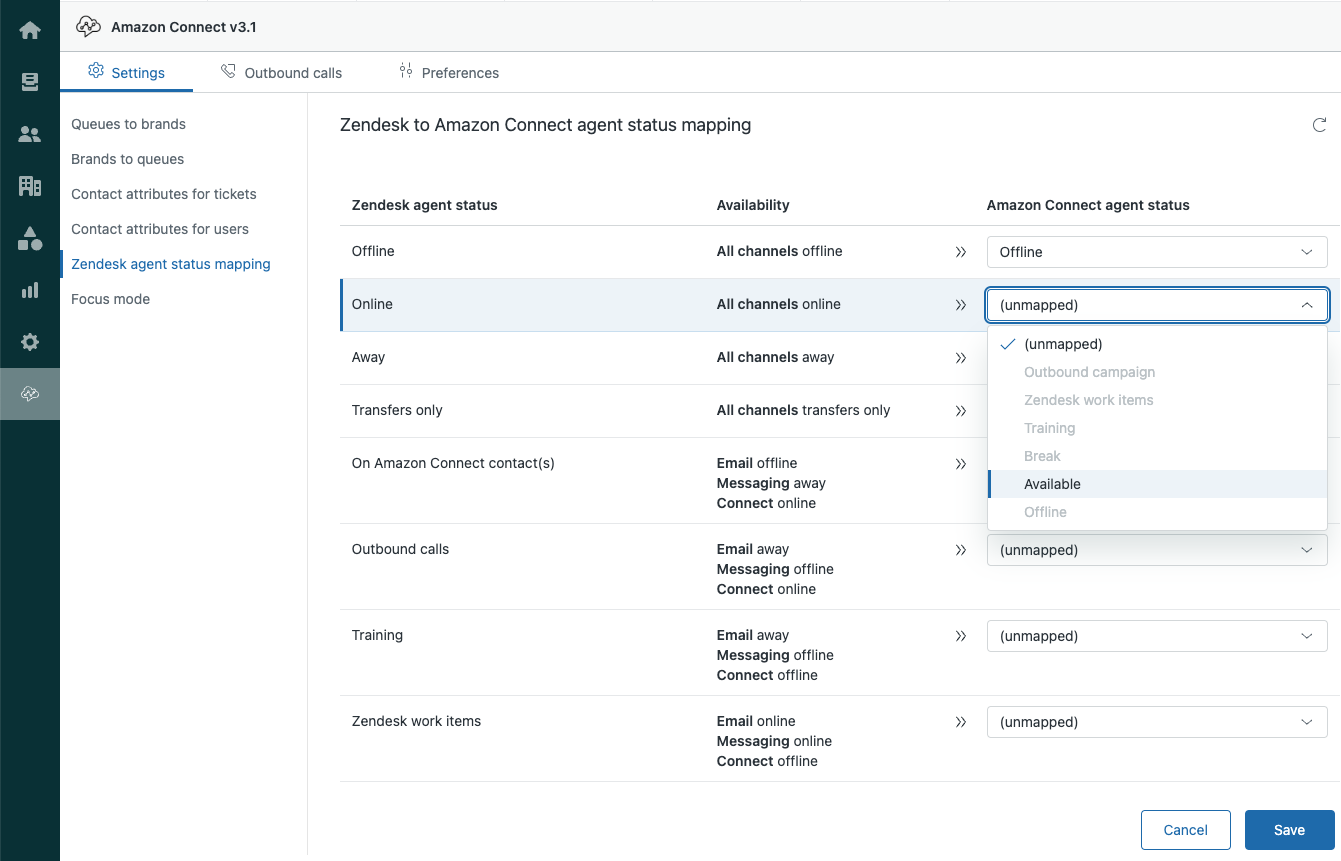Go to Focus mode settings
This screenshot has height=861, width=1341.
tap(111, 299)
